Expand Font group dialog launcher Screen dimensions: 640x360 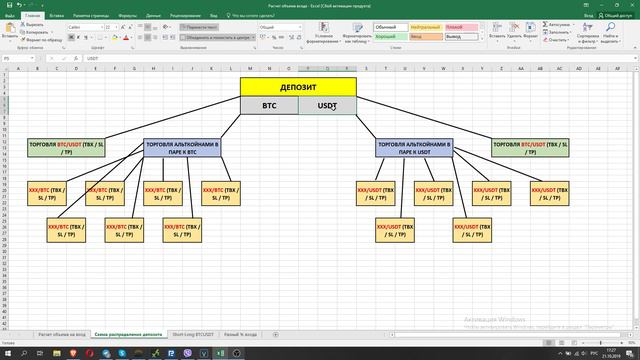coord(133,48)
